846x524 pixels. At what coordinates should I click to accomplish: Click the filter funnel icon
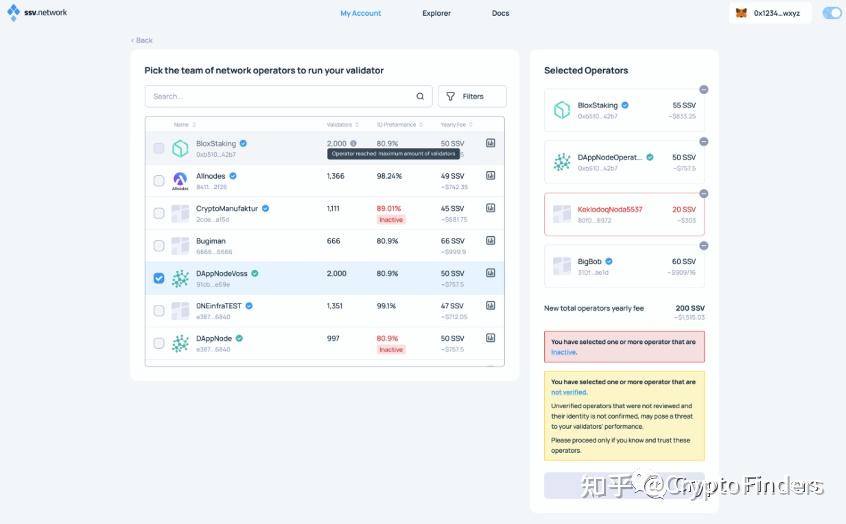451,96
